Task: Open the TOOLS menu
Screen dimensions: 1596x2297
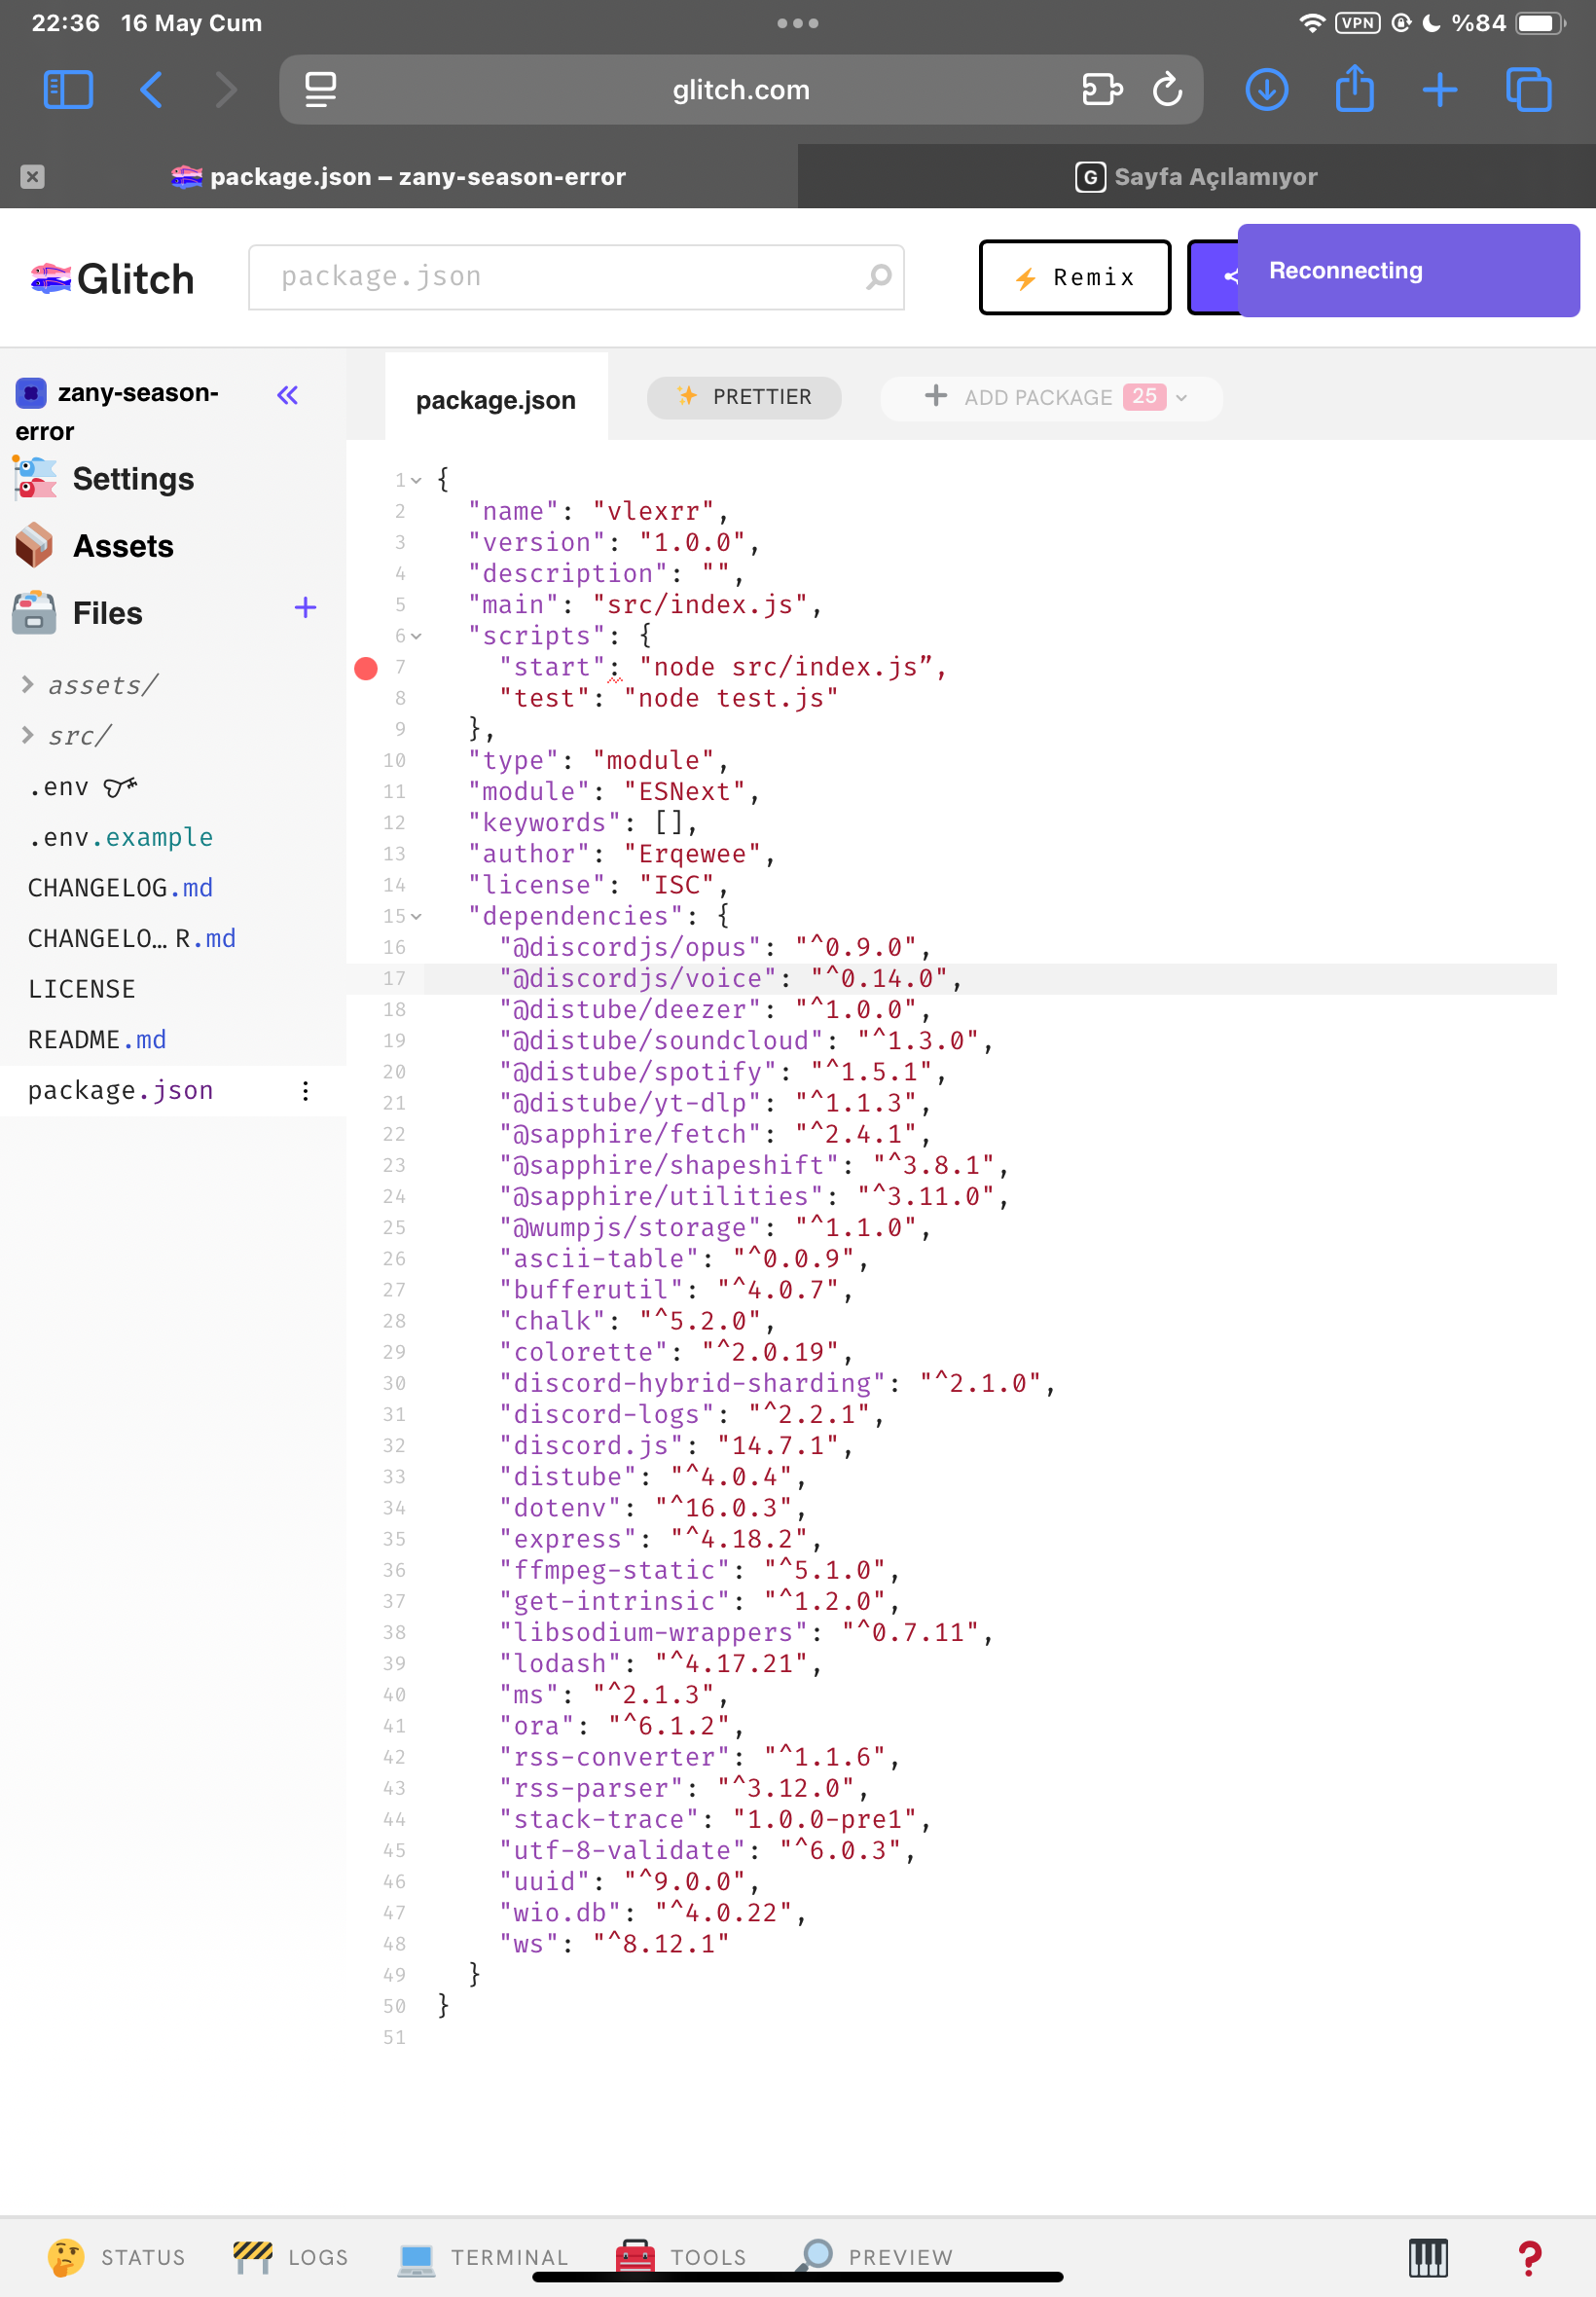Action: pos(682,2257)
